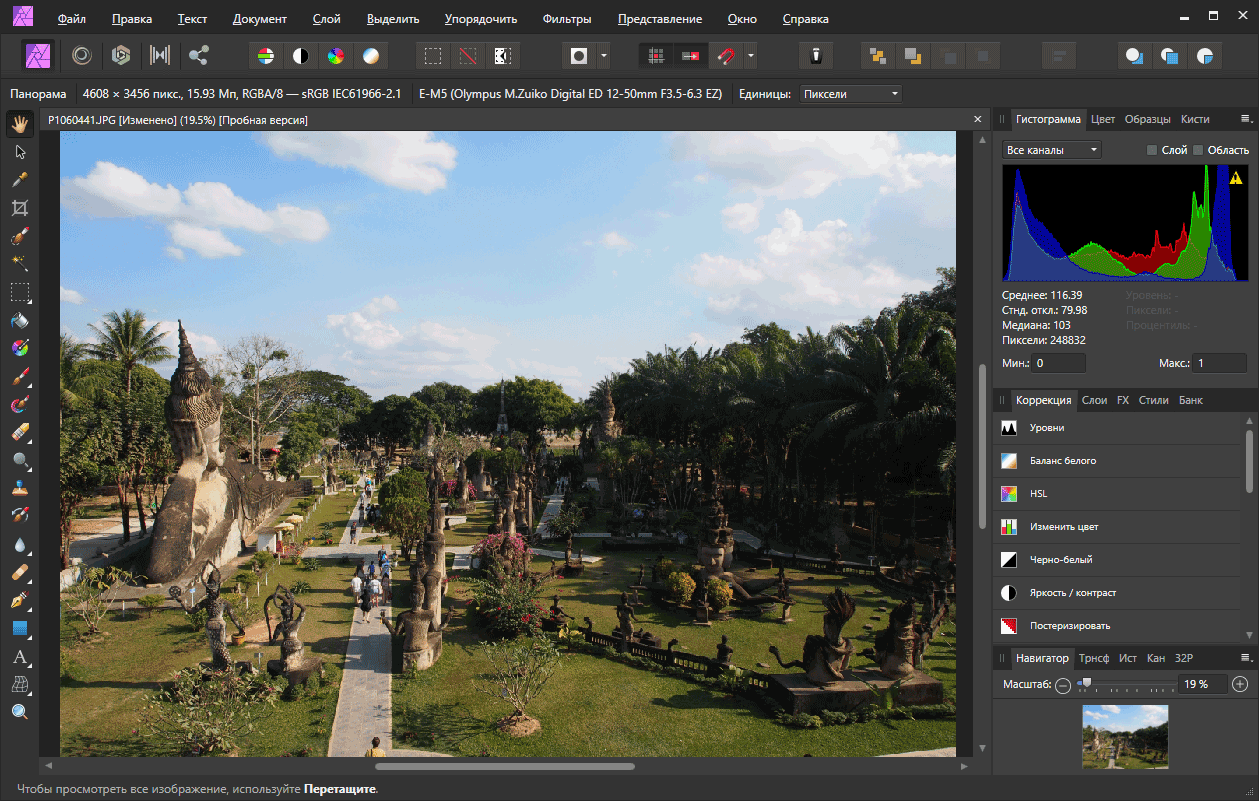This screenshot has width=1259, height=801.
Task: Select the Gradient tool
Action: [x=19, y=349]
